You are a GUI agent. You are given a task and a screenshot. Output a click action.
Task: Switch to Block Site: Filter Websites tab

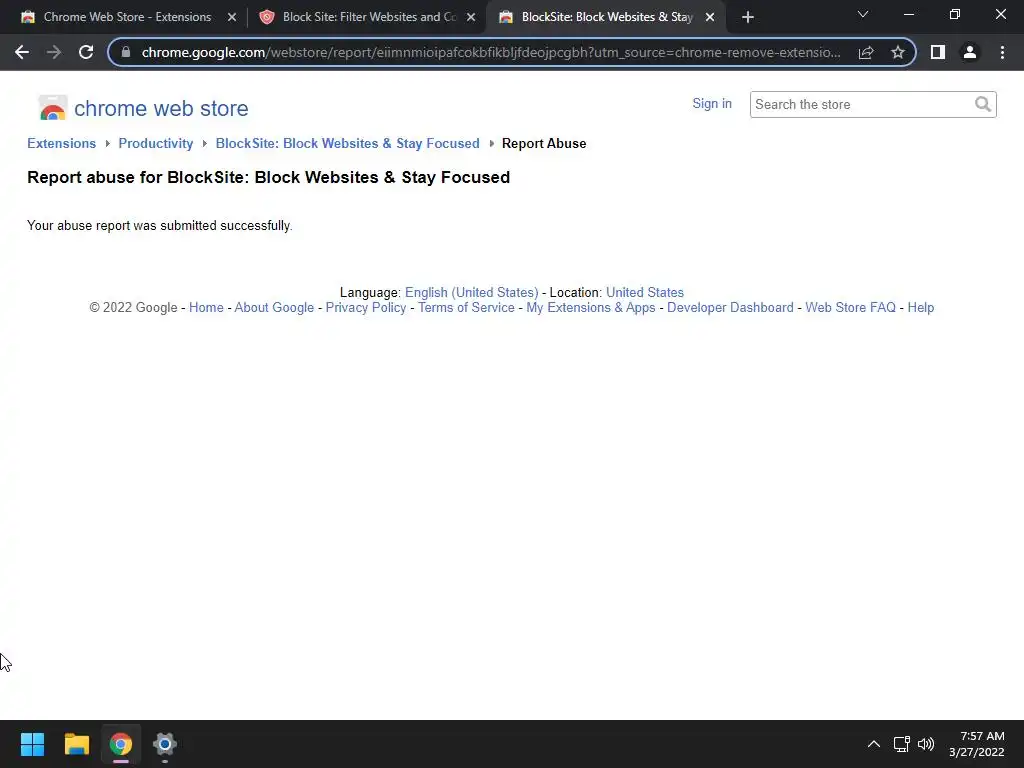click(369, 17)
